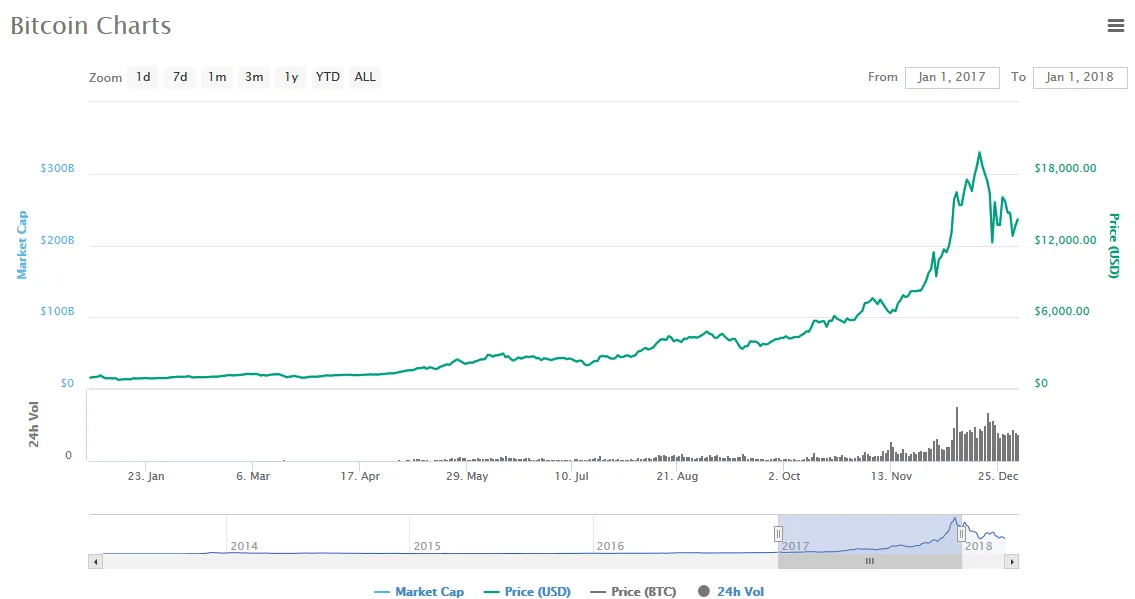The width and height of the screenshot is (1135, 599).
Task: Toggle the Market Cap series legend
Action: [x=419, y=592]
